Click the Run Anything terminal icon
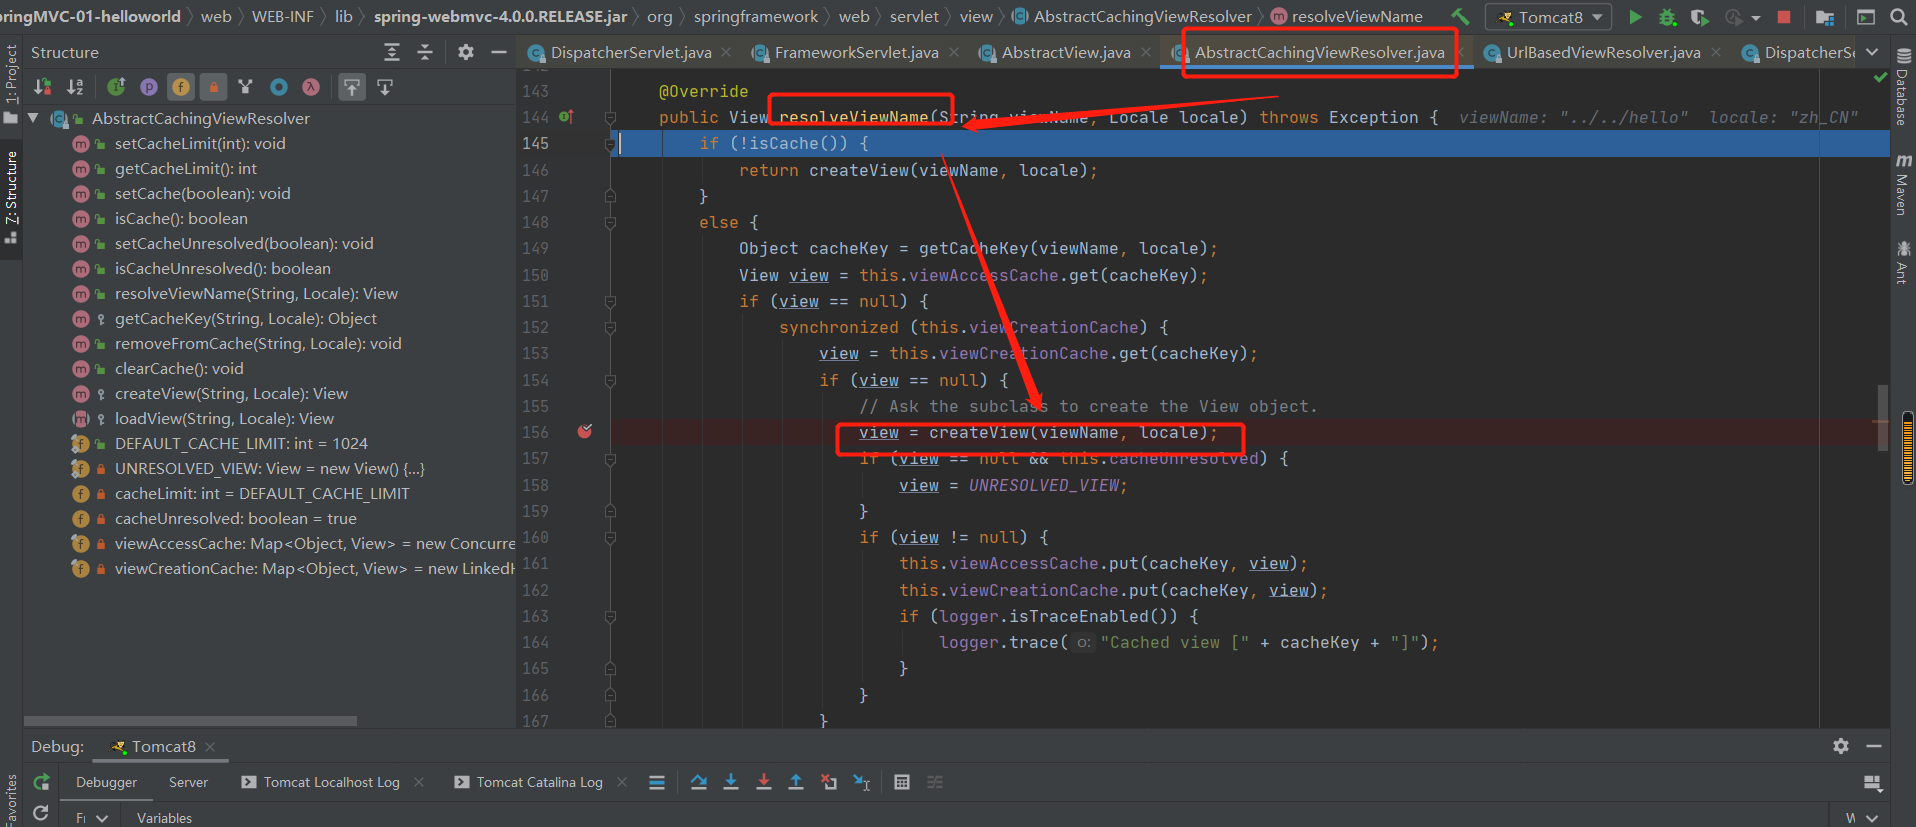The height and width of the screenshot is (827, 1916). coord(1866,17)
